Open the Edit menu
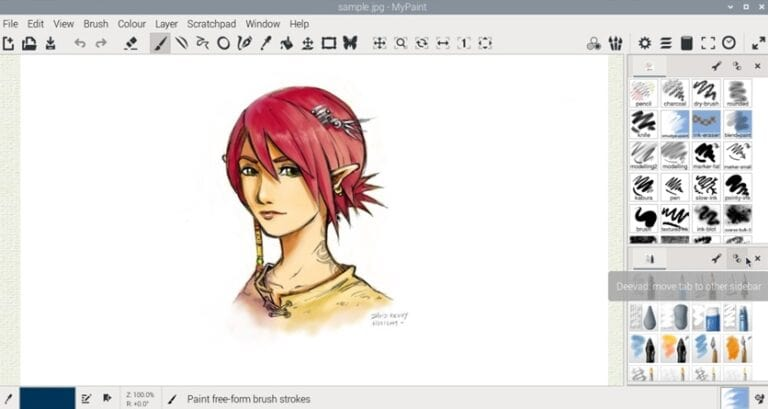 tap(35, 24)
